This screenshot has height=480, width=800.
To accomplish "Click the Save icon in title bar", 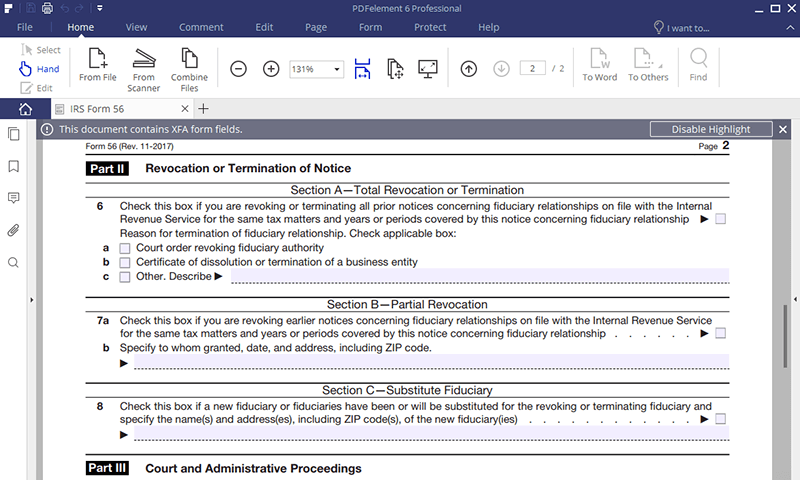I will tap(31, 8).
